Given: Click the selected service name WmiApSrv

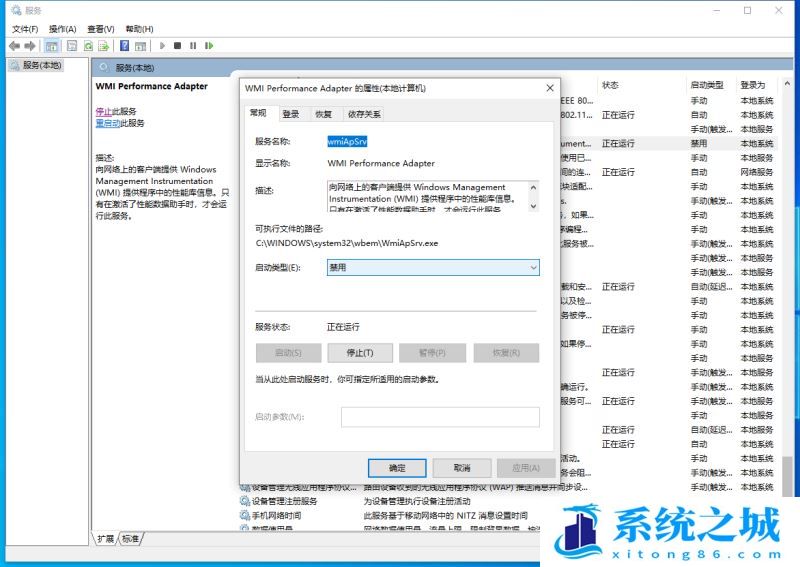Looking at the screenshot, I should pyautogui.click(x=347, y=141).
